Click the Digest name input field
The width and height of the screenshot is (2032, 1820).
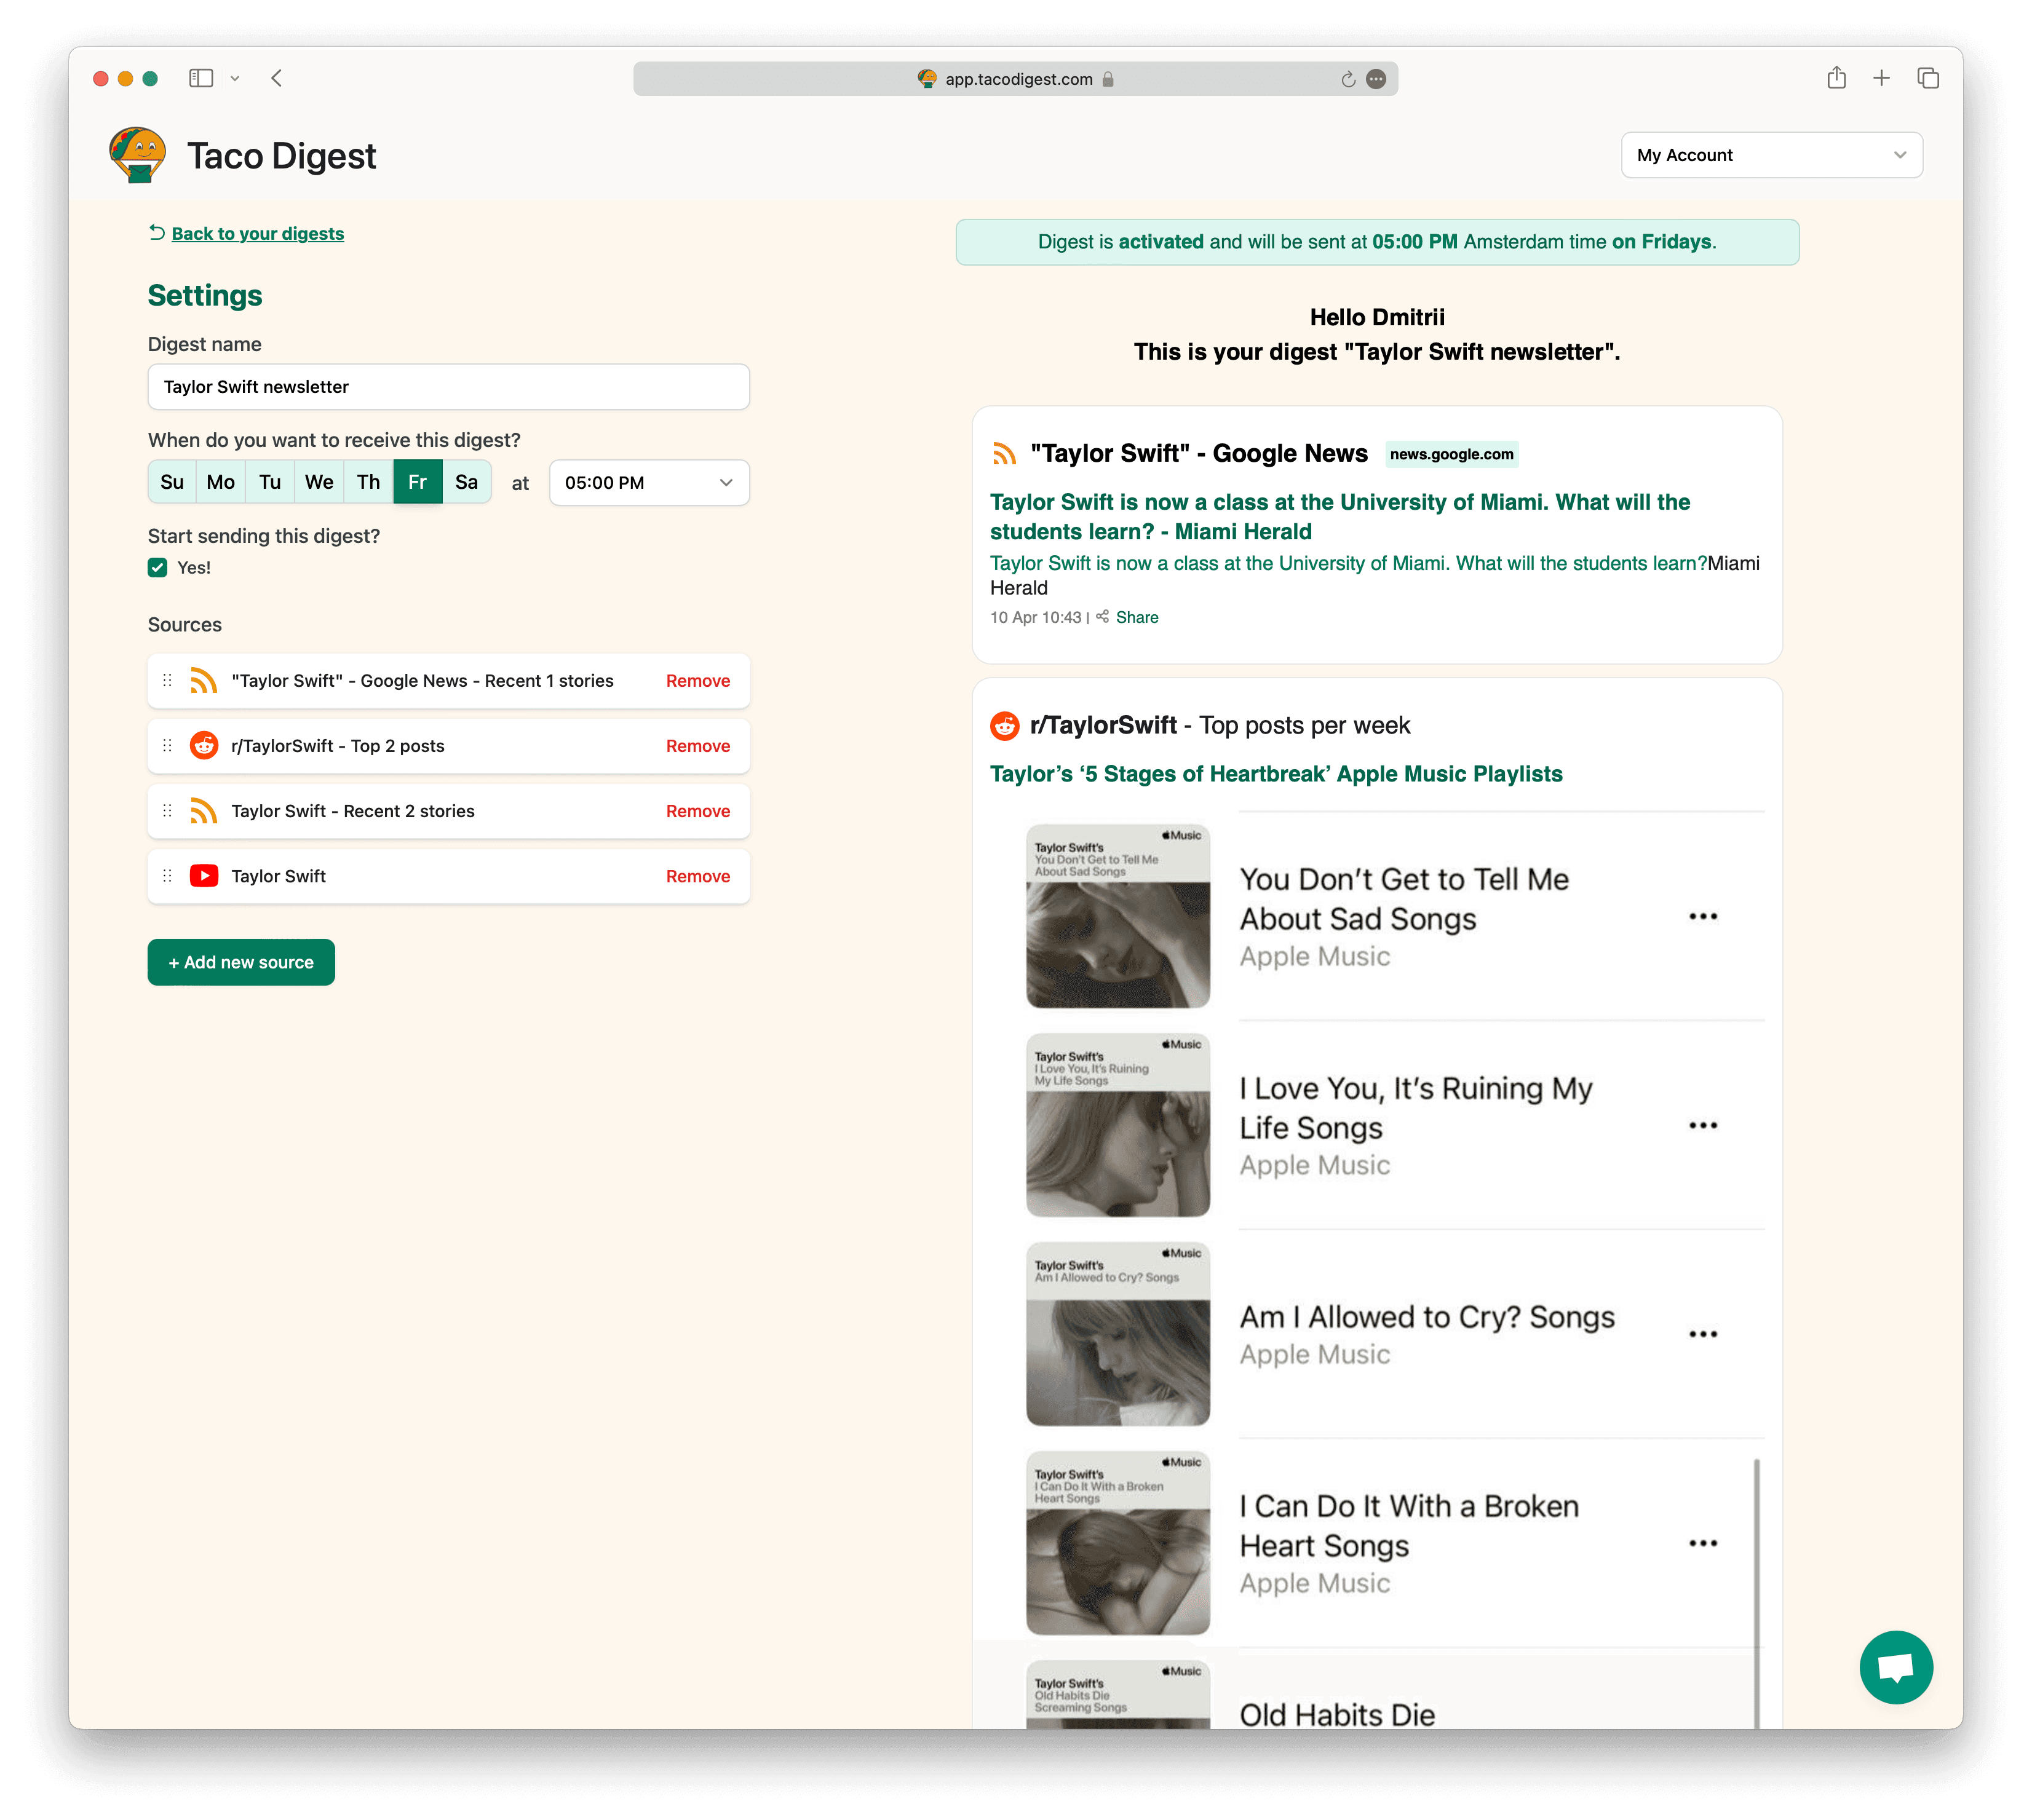(448, 387)
